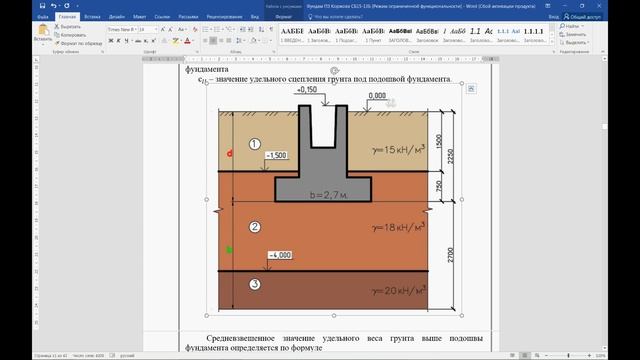Activate Формат по образцу painter

pos(78,43)
